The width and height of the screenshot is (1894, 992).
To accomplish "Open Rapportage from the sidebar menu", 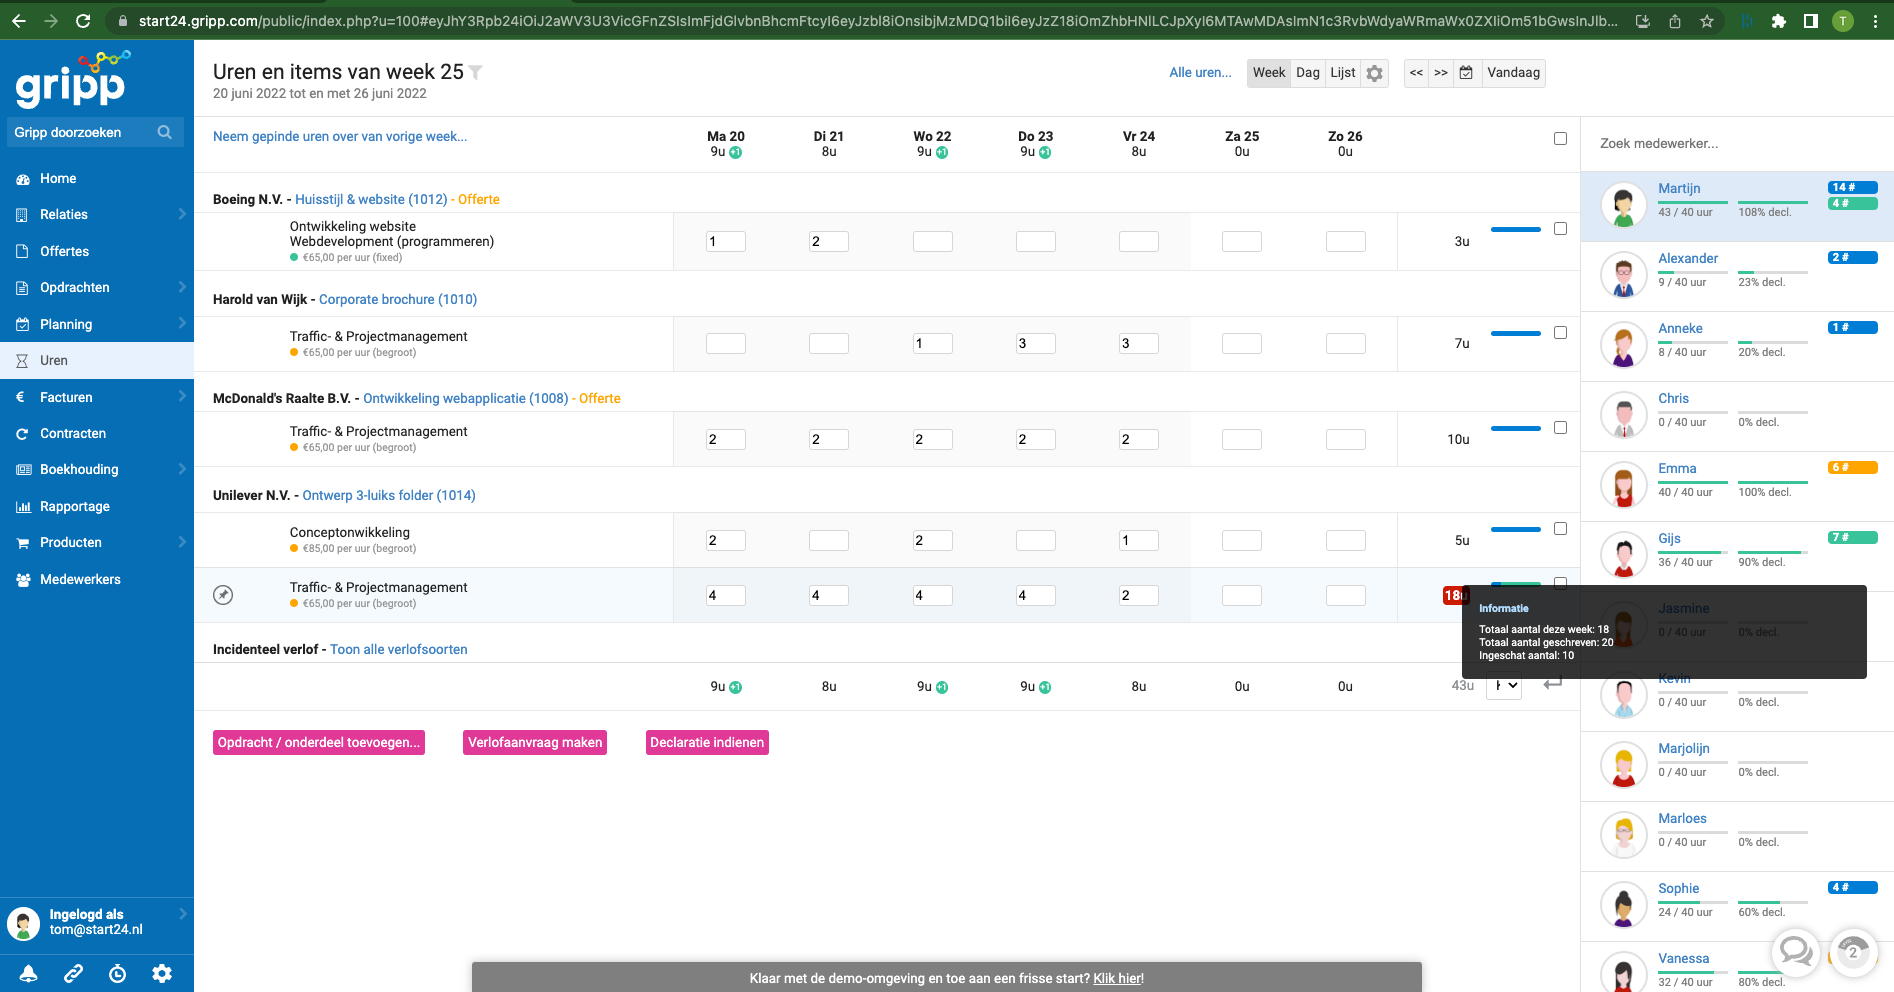I will tap(74, 506).
